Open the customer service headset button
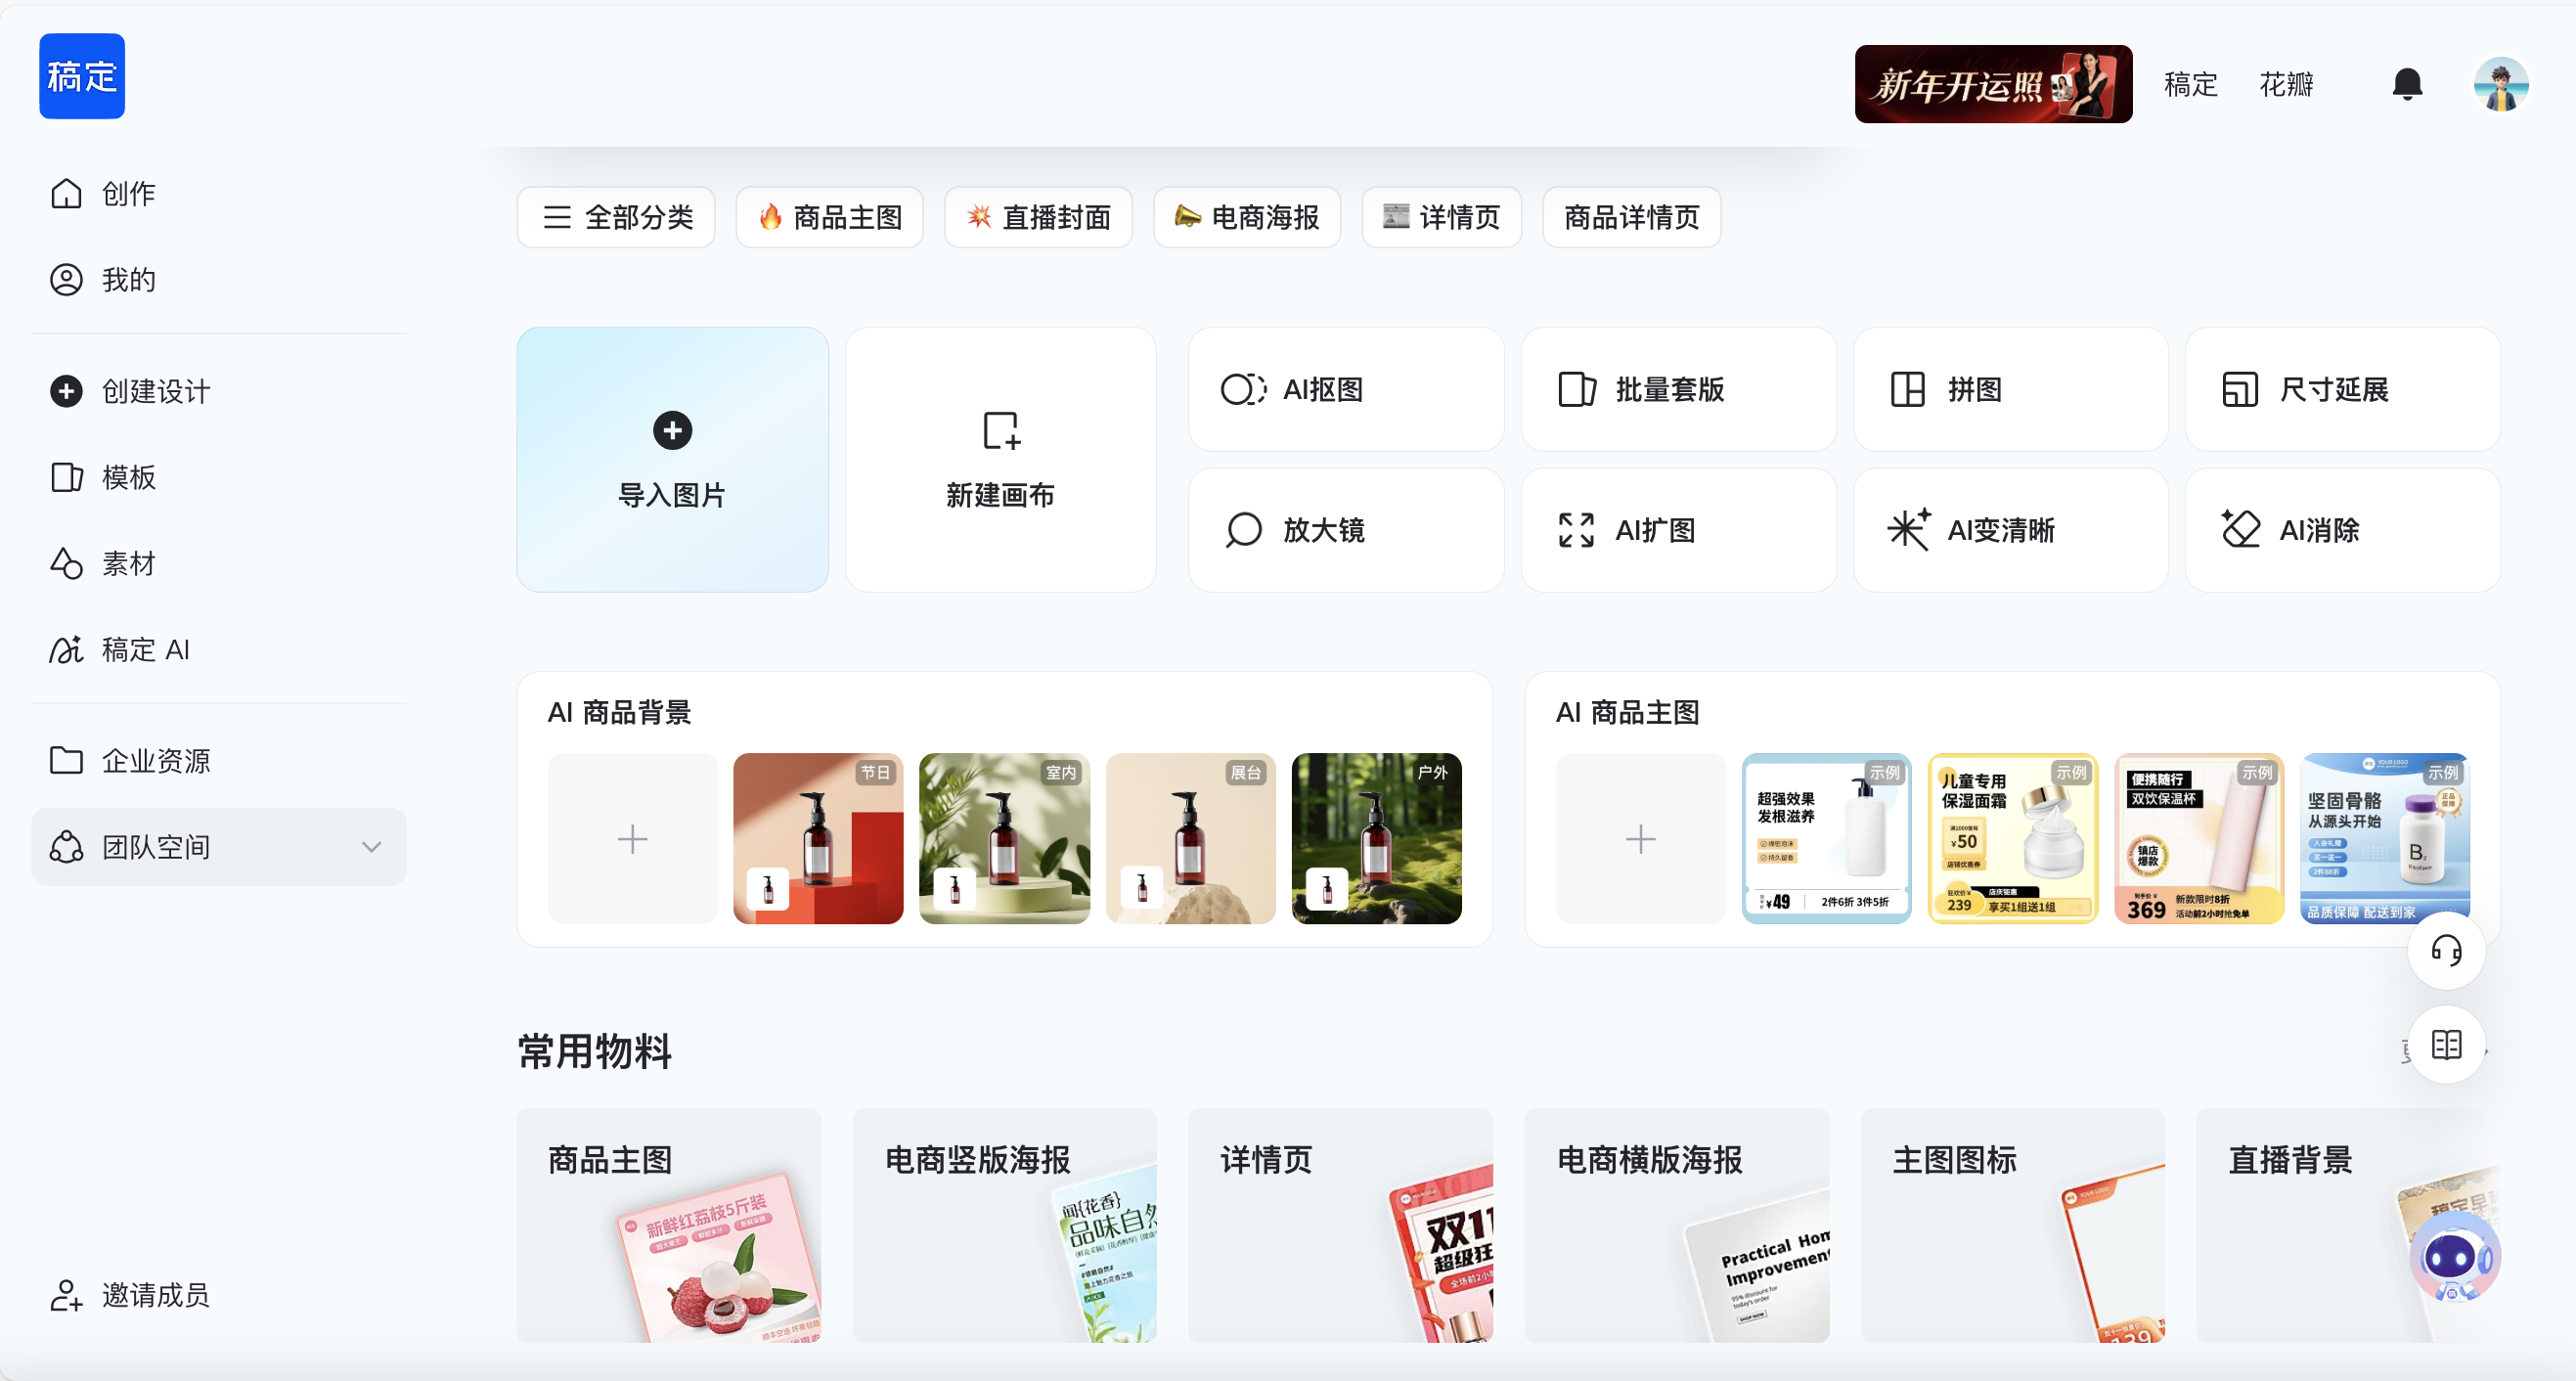The width and height of the screenshot is (2576, 1381). (2446, 950)
